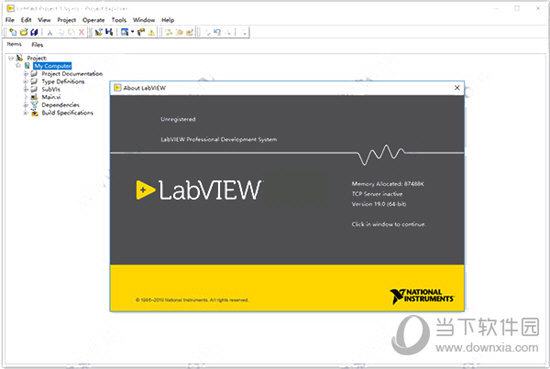Open the Operate menu
The height and width of the screenshot is (369, 550).
coord(94,20)
